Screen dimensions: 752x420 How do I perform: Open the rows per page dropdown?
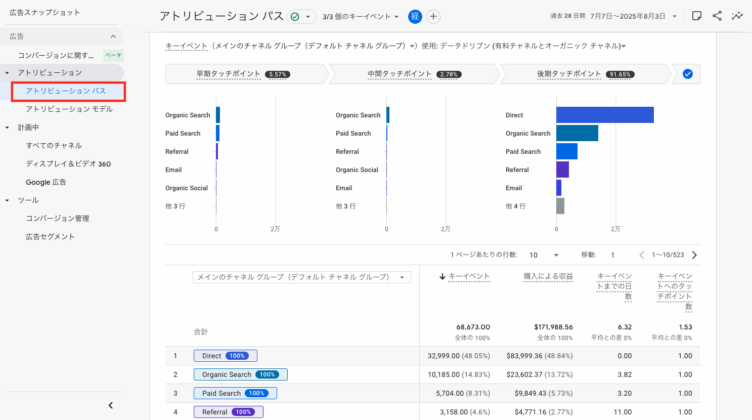[544, 255]
